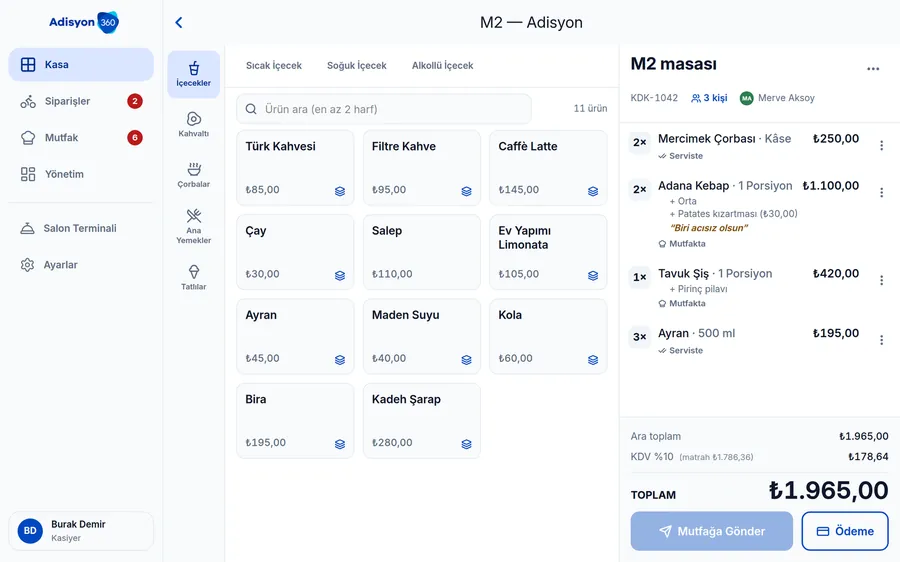Switch to Soğuk İçecek tab
The image size is (900, 562).
tap(356, 65)
